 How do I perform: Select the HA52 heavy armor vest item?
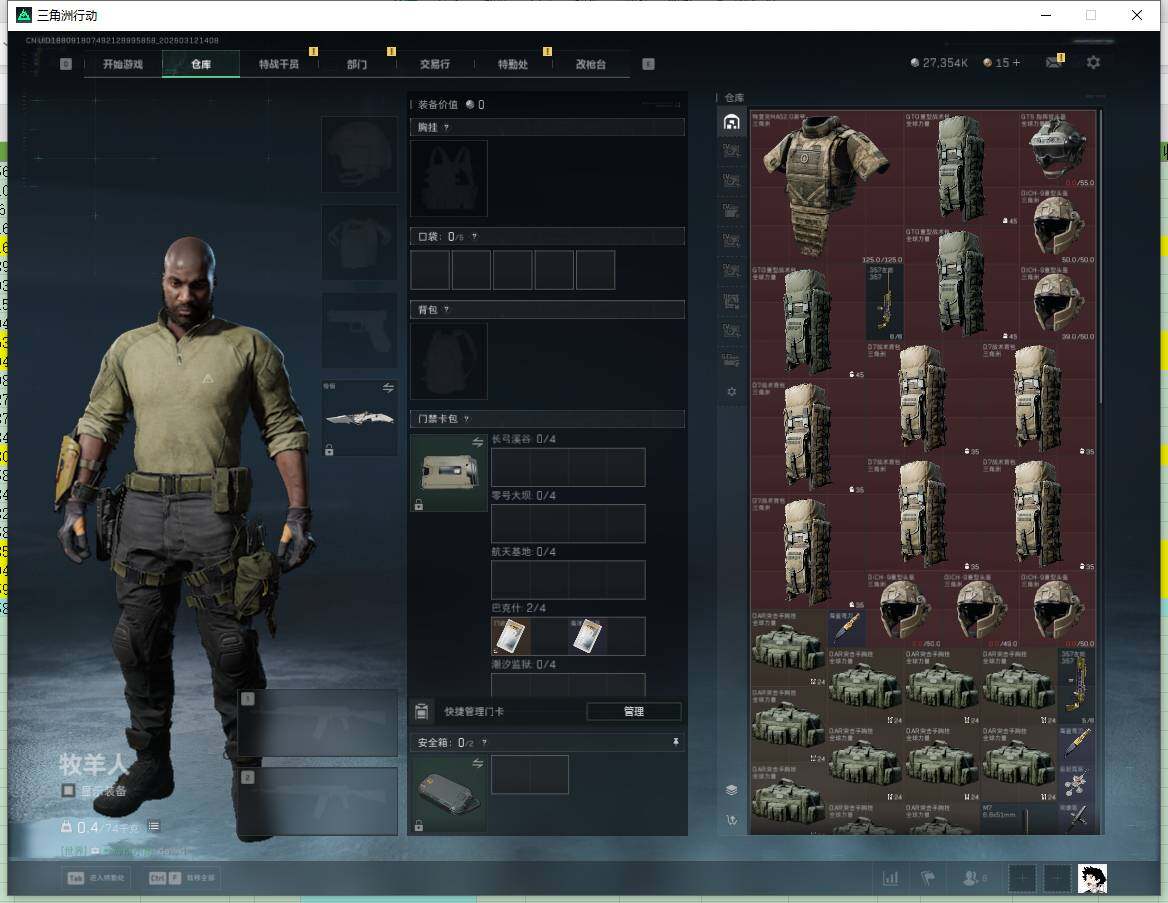coord(827,186)
